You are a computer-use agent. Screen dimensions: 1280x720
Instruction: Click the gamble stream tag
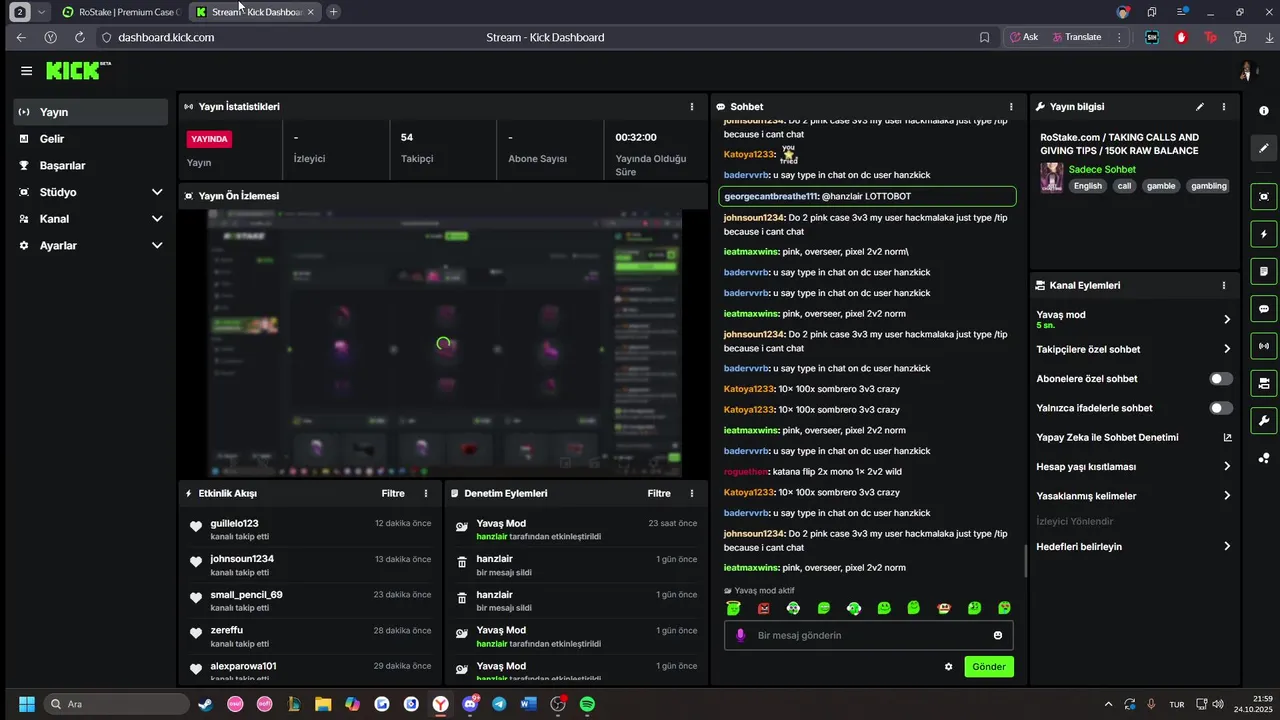coord(1161,186)
